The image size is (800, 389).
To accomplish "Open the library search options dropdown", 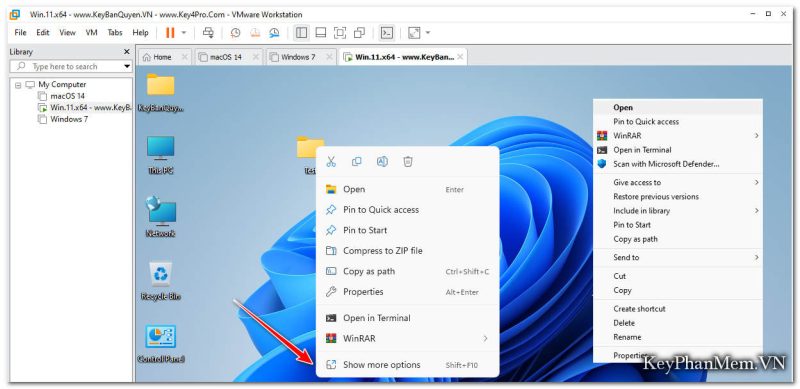I will click(x=127, y=66).
